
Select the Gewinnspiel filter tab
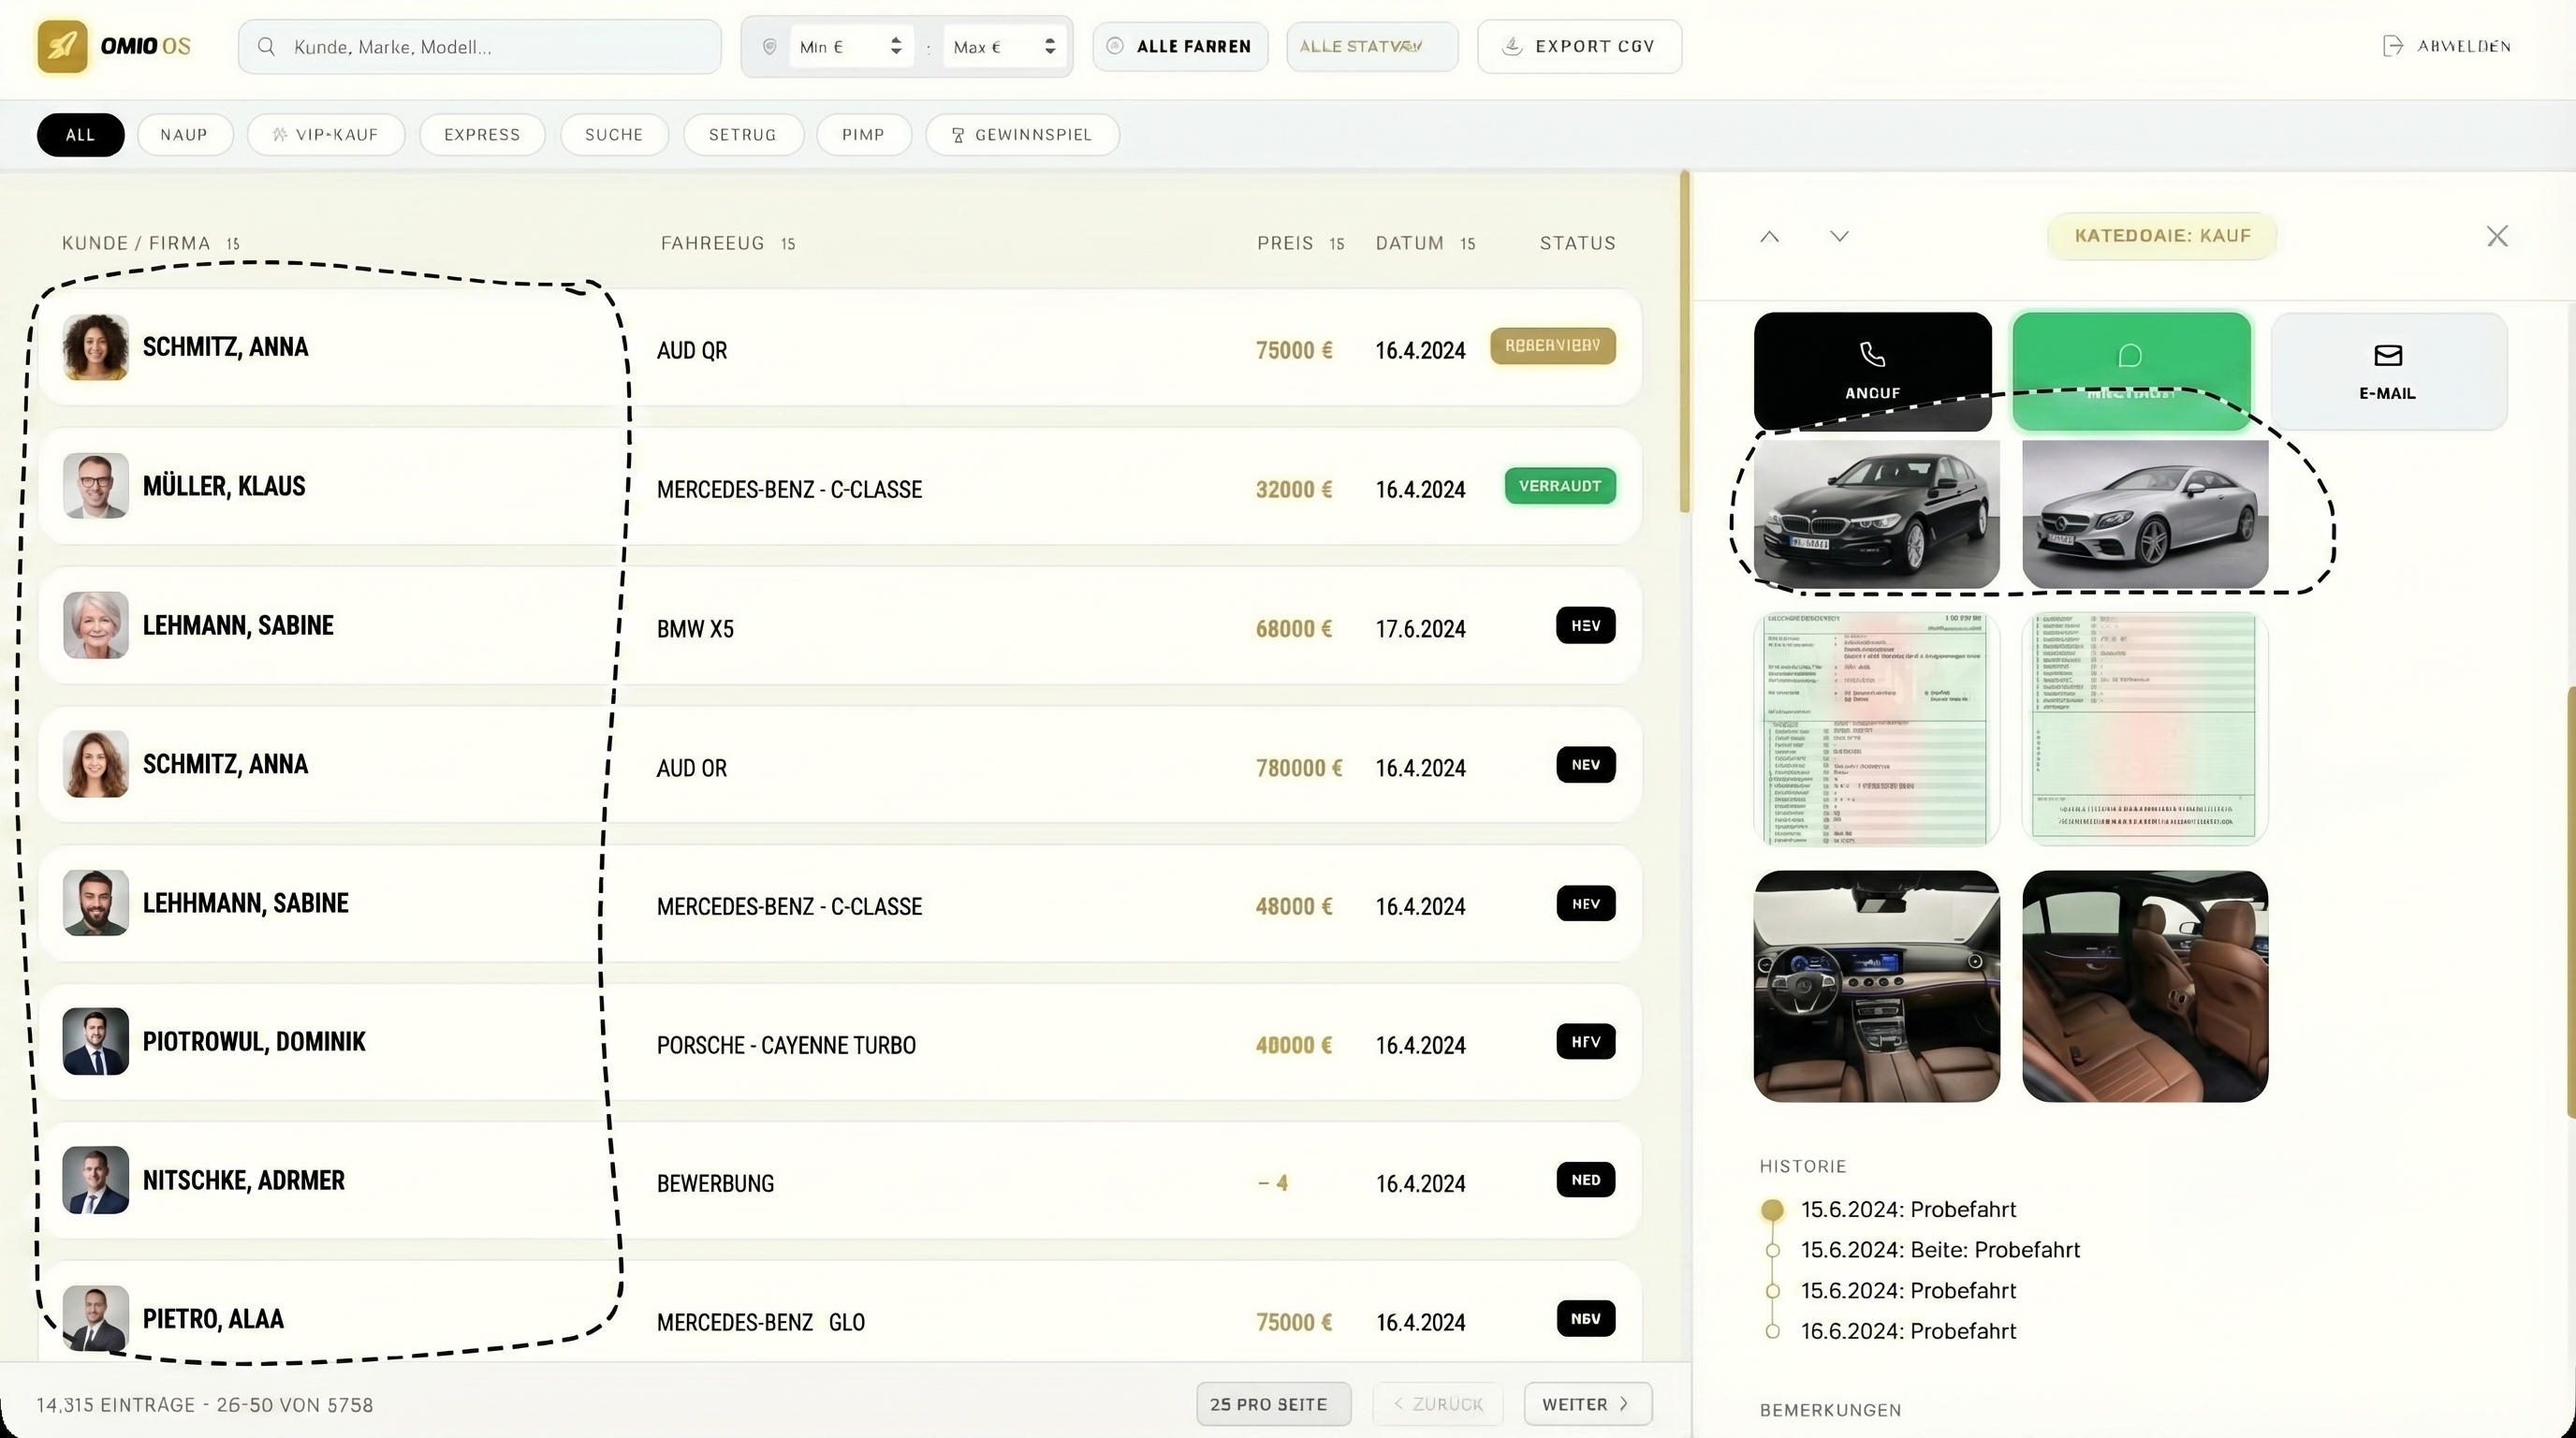(1021, 135)
